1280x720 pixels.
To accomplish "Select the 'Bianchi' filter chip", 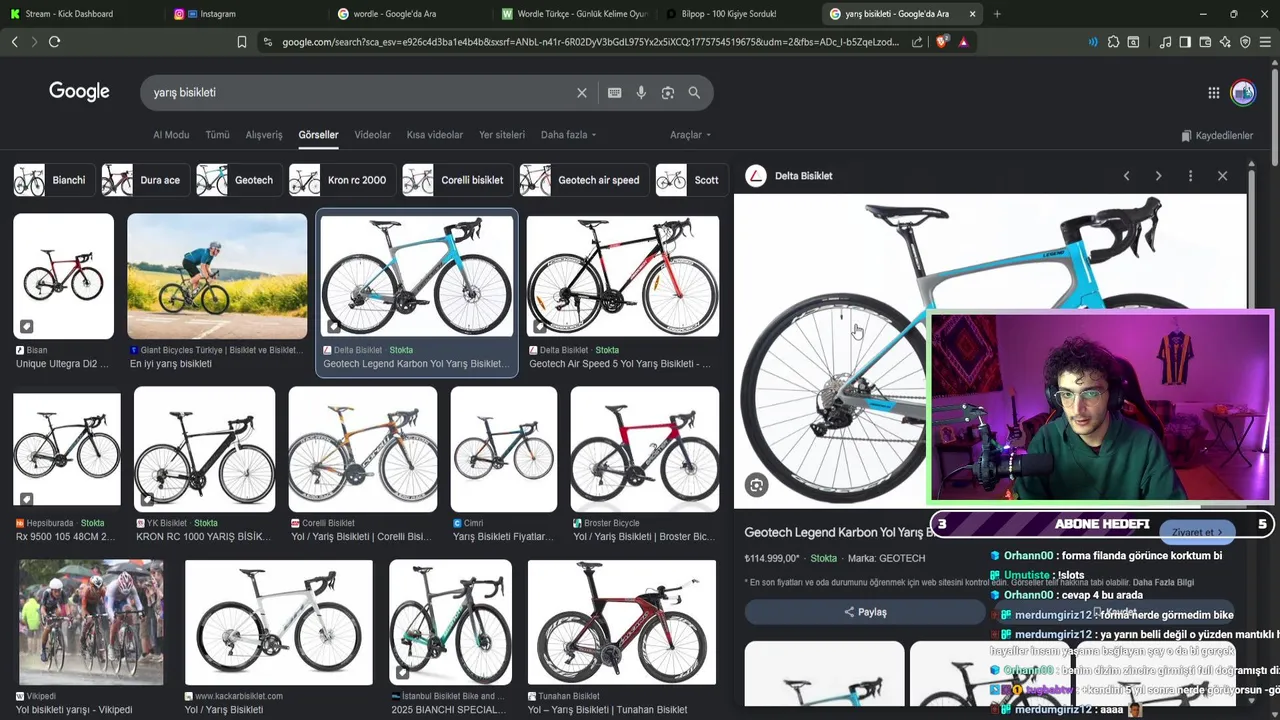I will tap(54, 180).
